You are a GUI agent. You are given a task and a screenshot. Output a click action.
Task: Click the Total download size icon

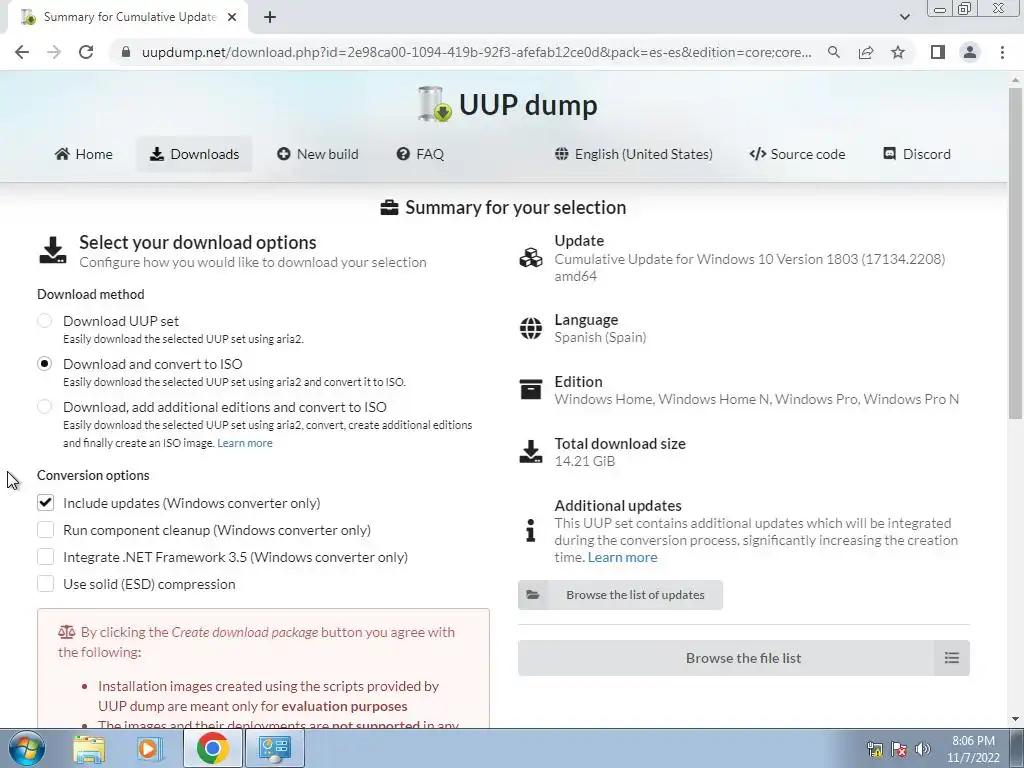click(x=531, y=452)
